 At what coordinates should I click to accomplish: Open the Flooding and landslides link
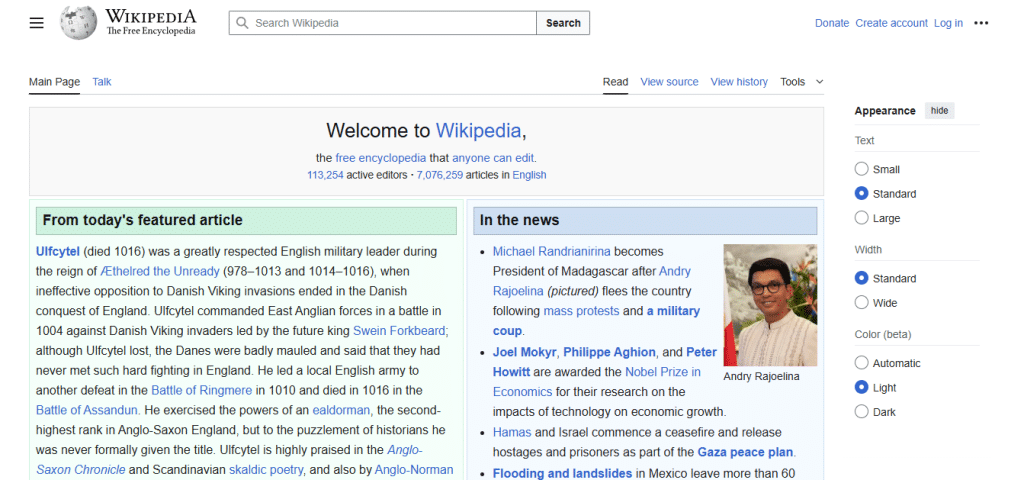(x=562, y=473)
